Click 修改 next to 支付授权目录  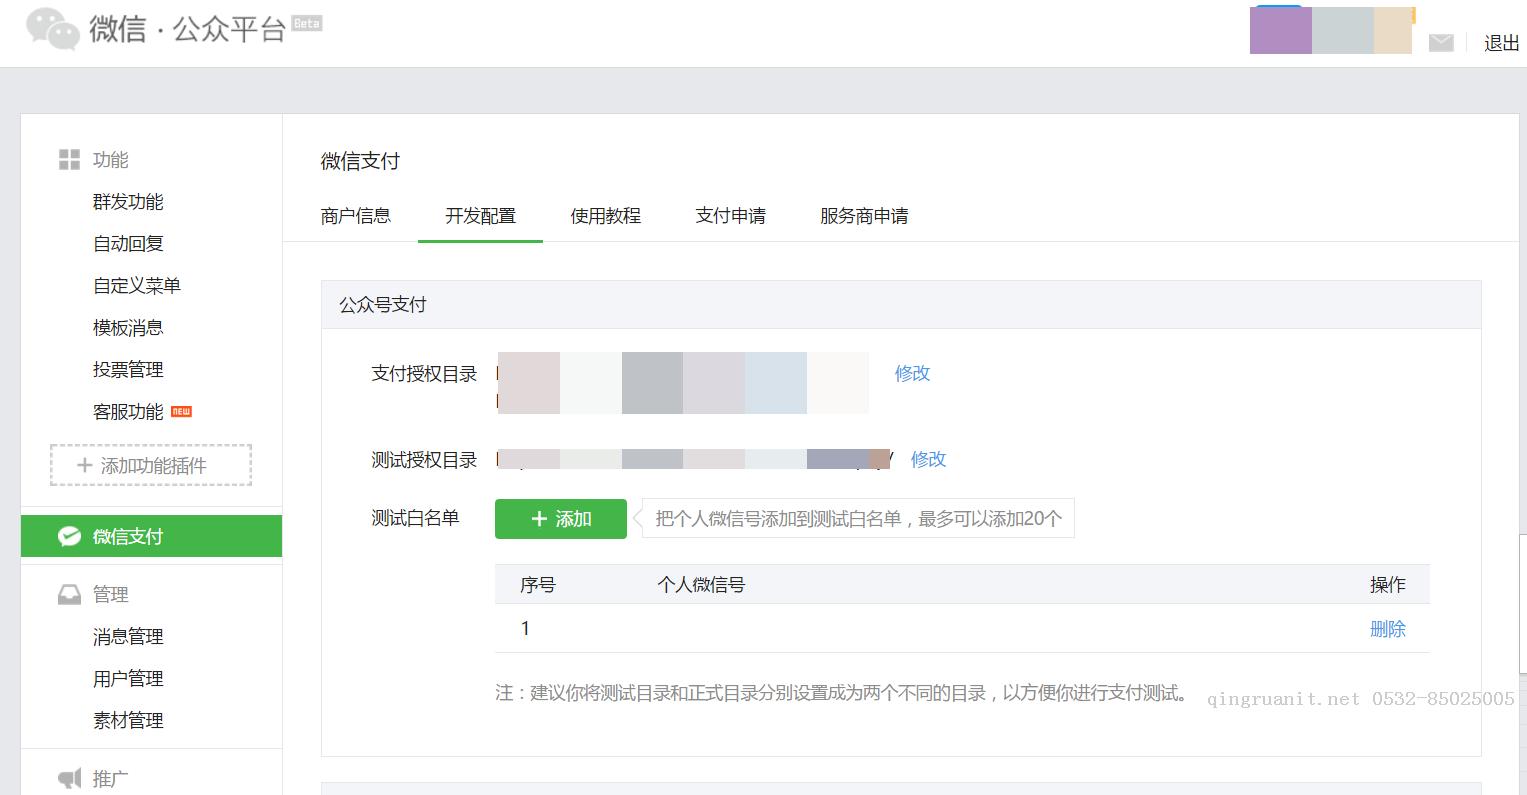(911, 373)
